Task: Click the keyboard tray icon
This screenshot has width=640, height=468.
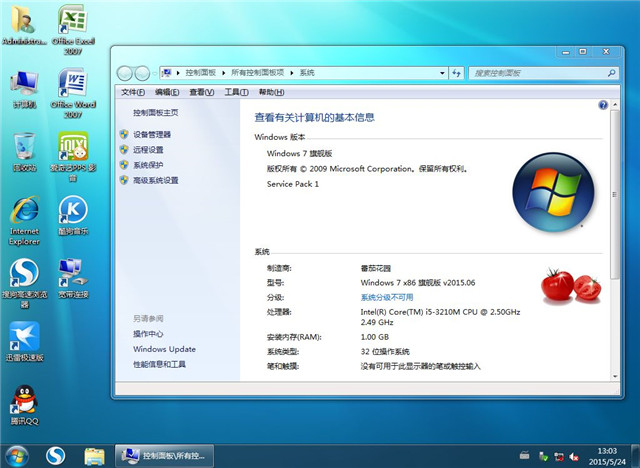Action: point(524,455)
